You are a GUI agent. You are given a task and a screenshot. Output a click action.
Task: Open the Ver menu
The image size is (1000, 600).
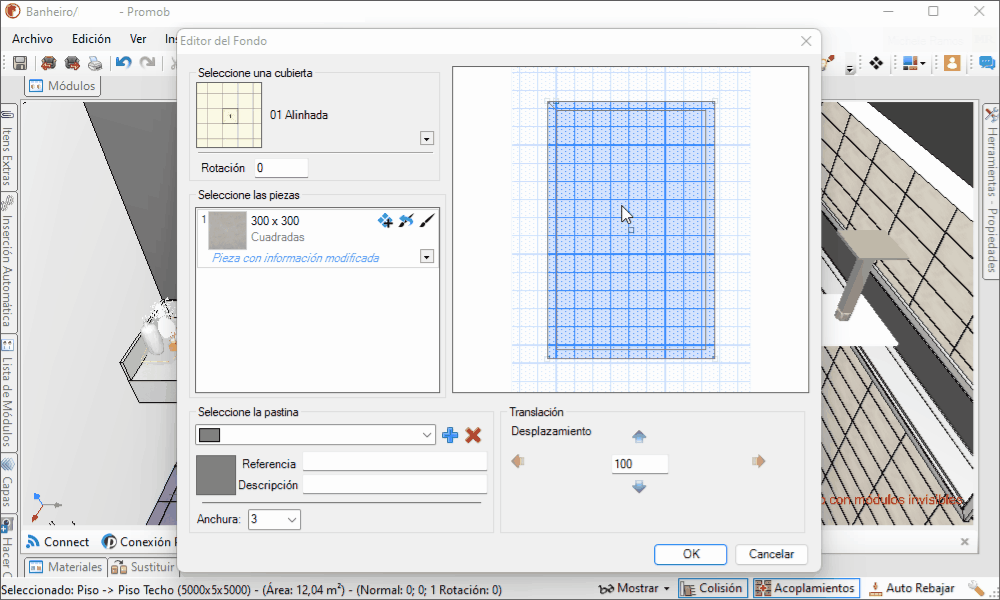click(x=138, y=39)
